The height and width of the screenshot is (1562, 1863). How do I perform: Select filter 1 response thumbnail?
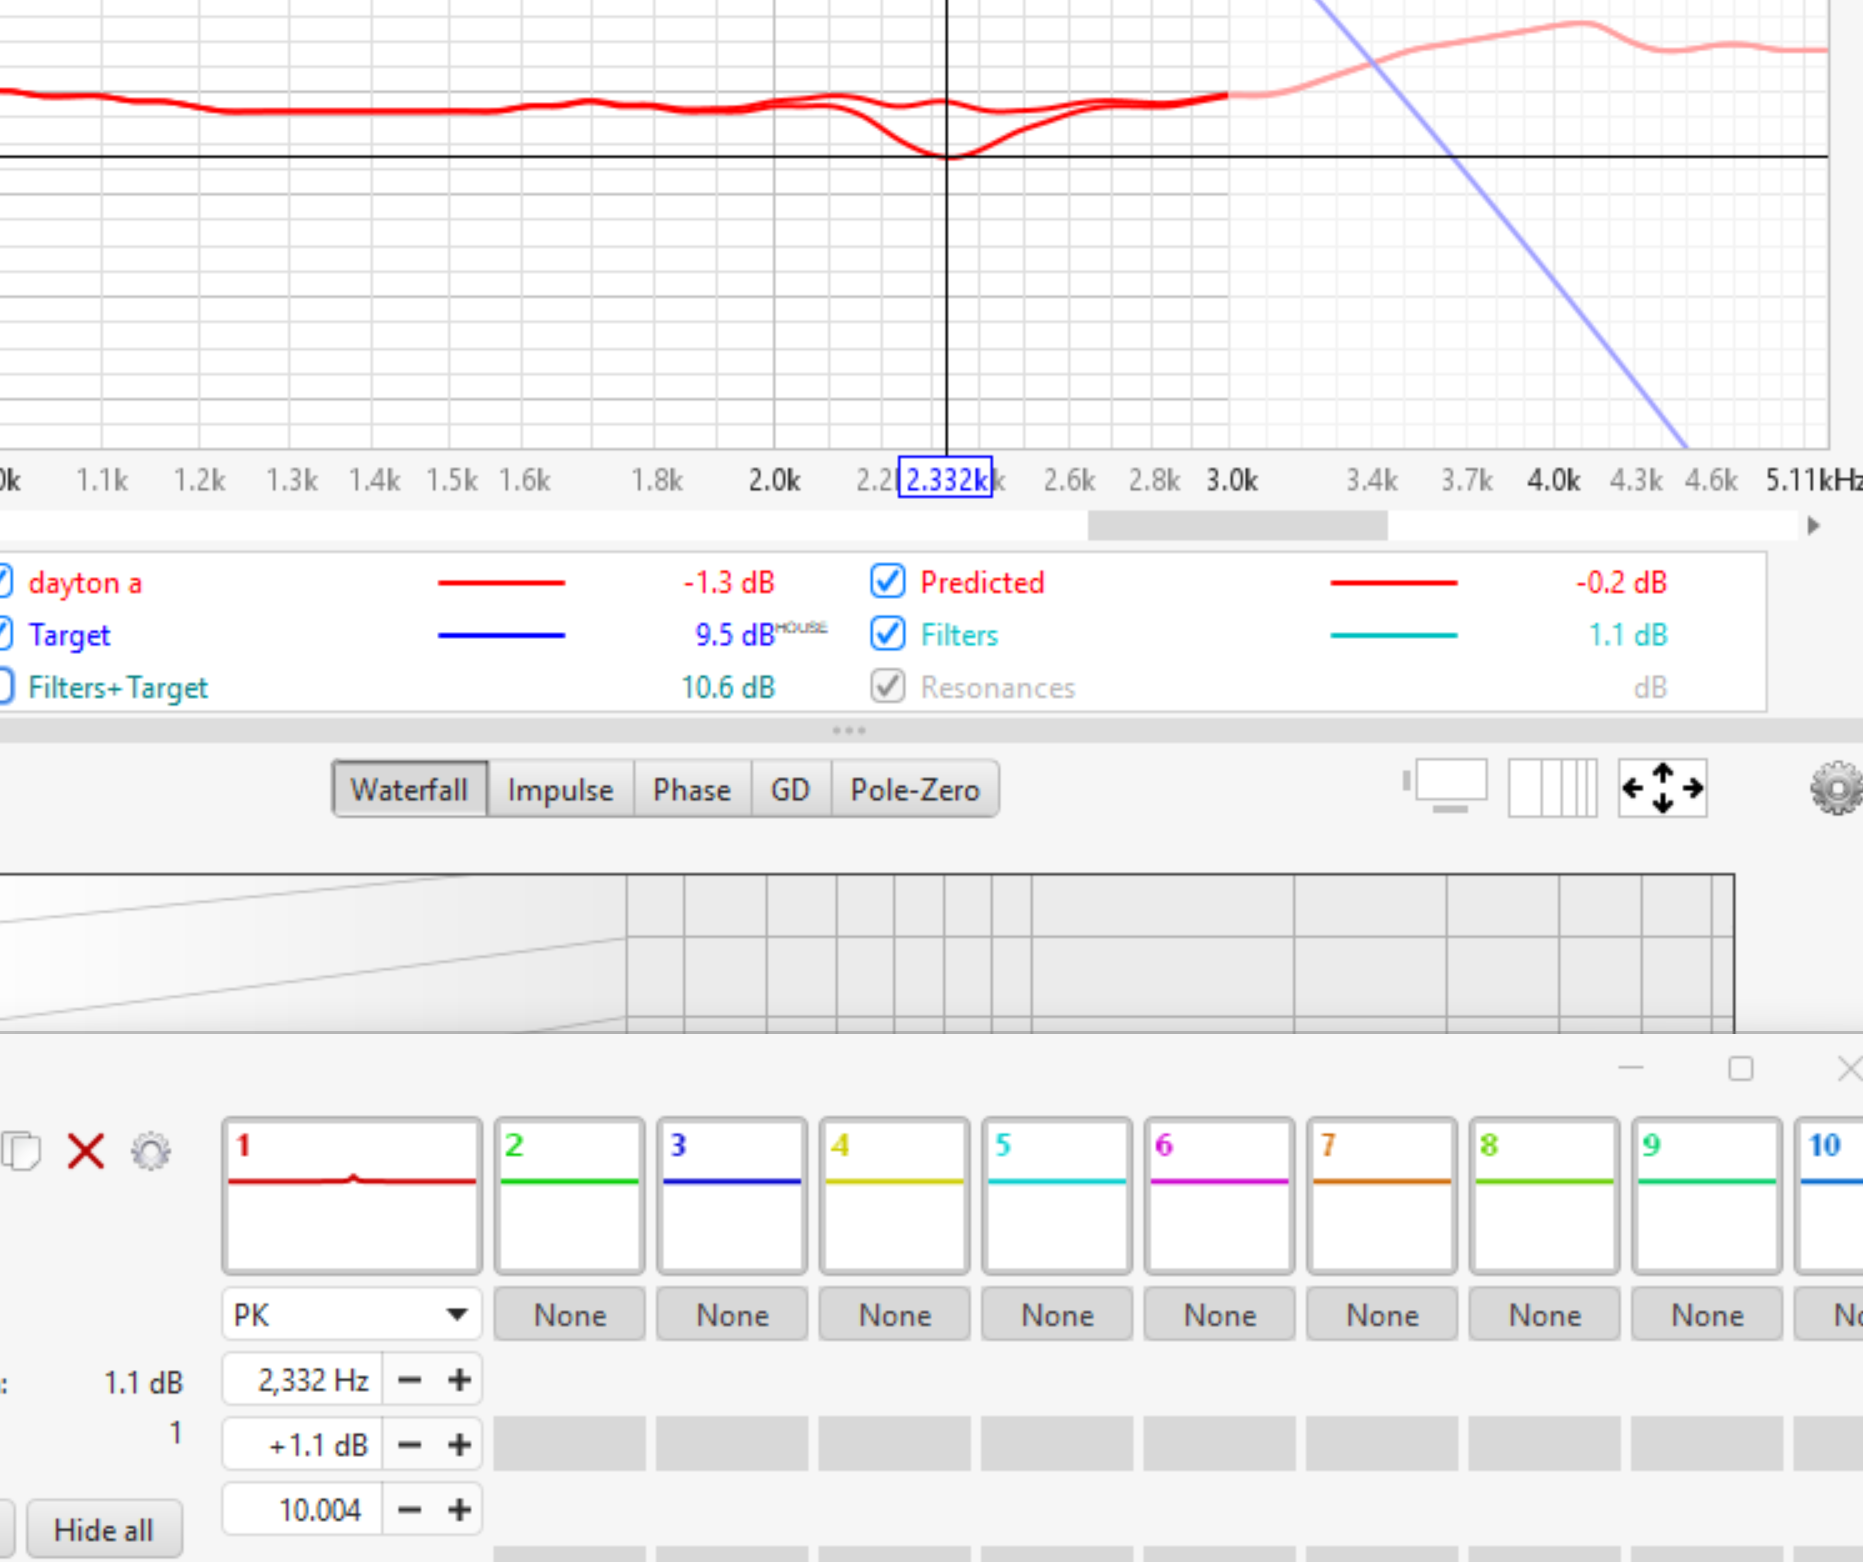(x=352, y=1196)
